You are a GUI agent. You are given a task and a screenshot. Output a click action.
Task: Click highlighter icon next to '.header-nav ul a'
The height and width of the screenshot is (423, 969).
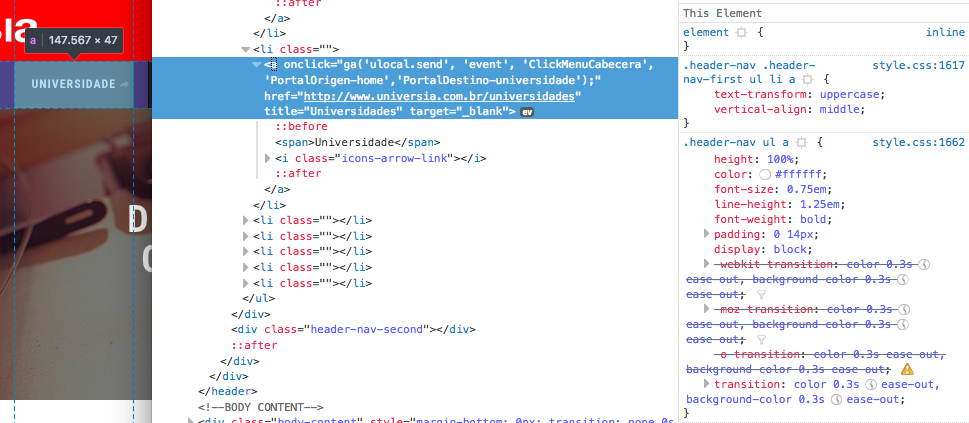click(802, 143)
